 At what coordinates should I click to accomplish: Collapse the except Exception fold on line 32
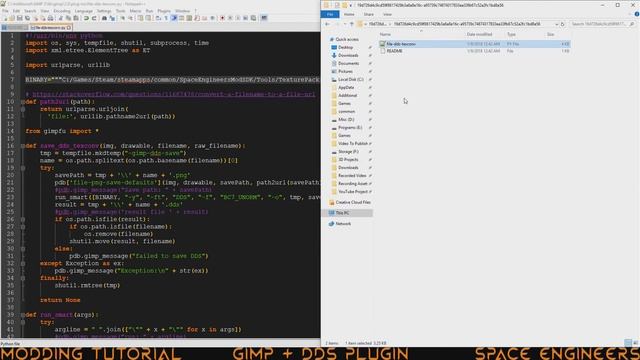[x=23, y=263]
